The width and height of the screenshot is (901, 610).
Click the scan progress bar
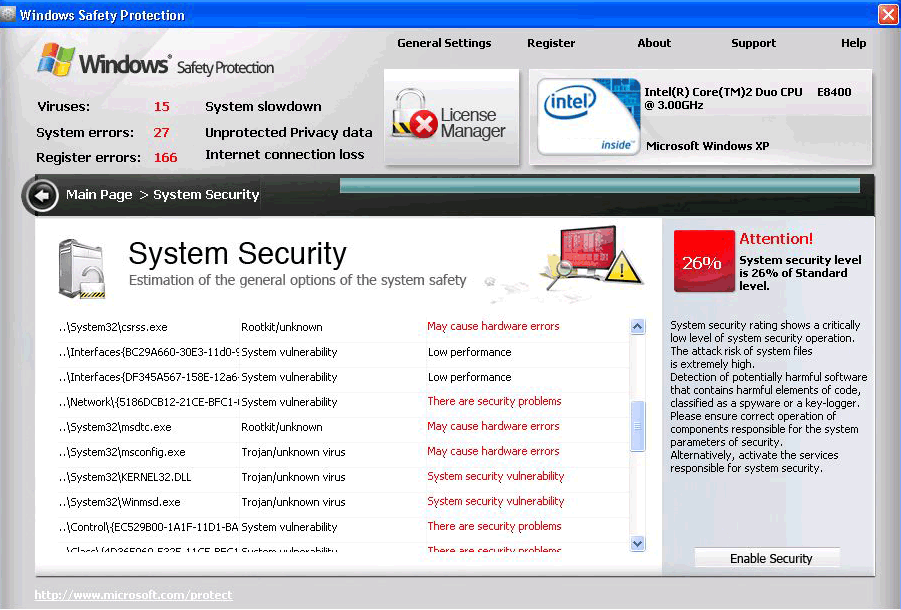599,186
